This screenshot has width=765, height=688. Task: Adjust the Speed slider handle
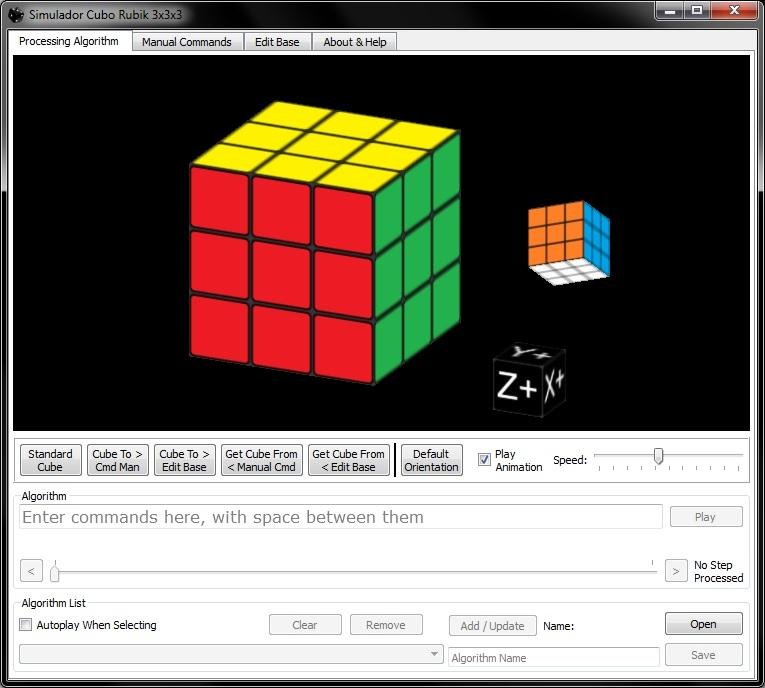pyautogui.click(x=659, y=456)
